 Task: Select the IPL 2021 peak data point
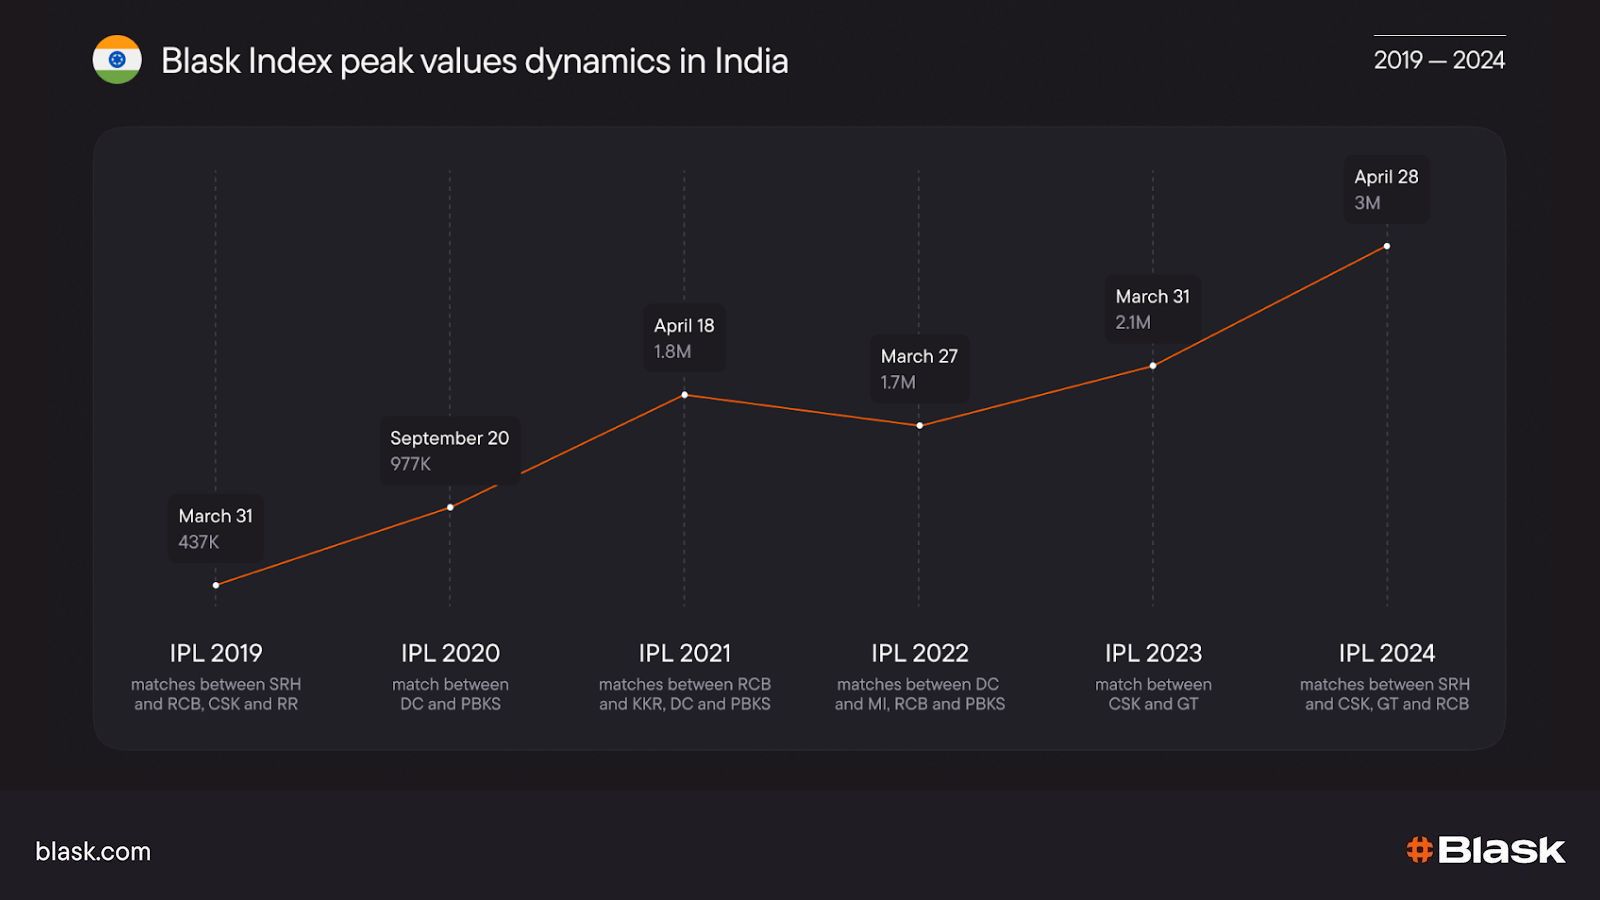click(x=685, y=395)
